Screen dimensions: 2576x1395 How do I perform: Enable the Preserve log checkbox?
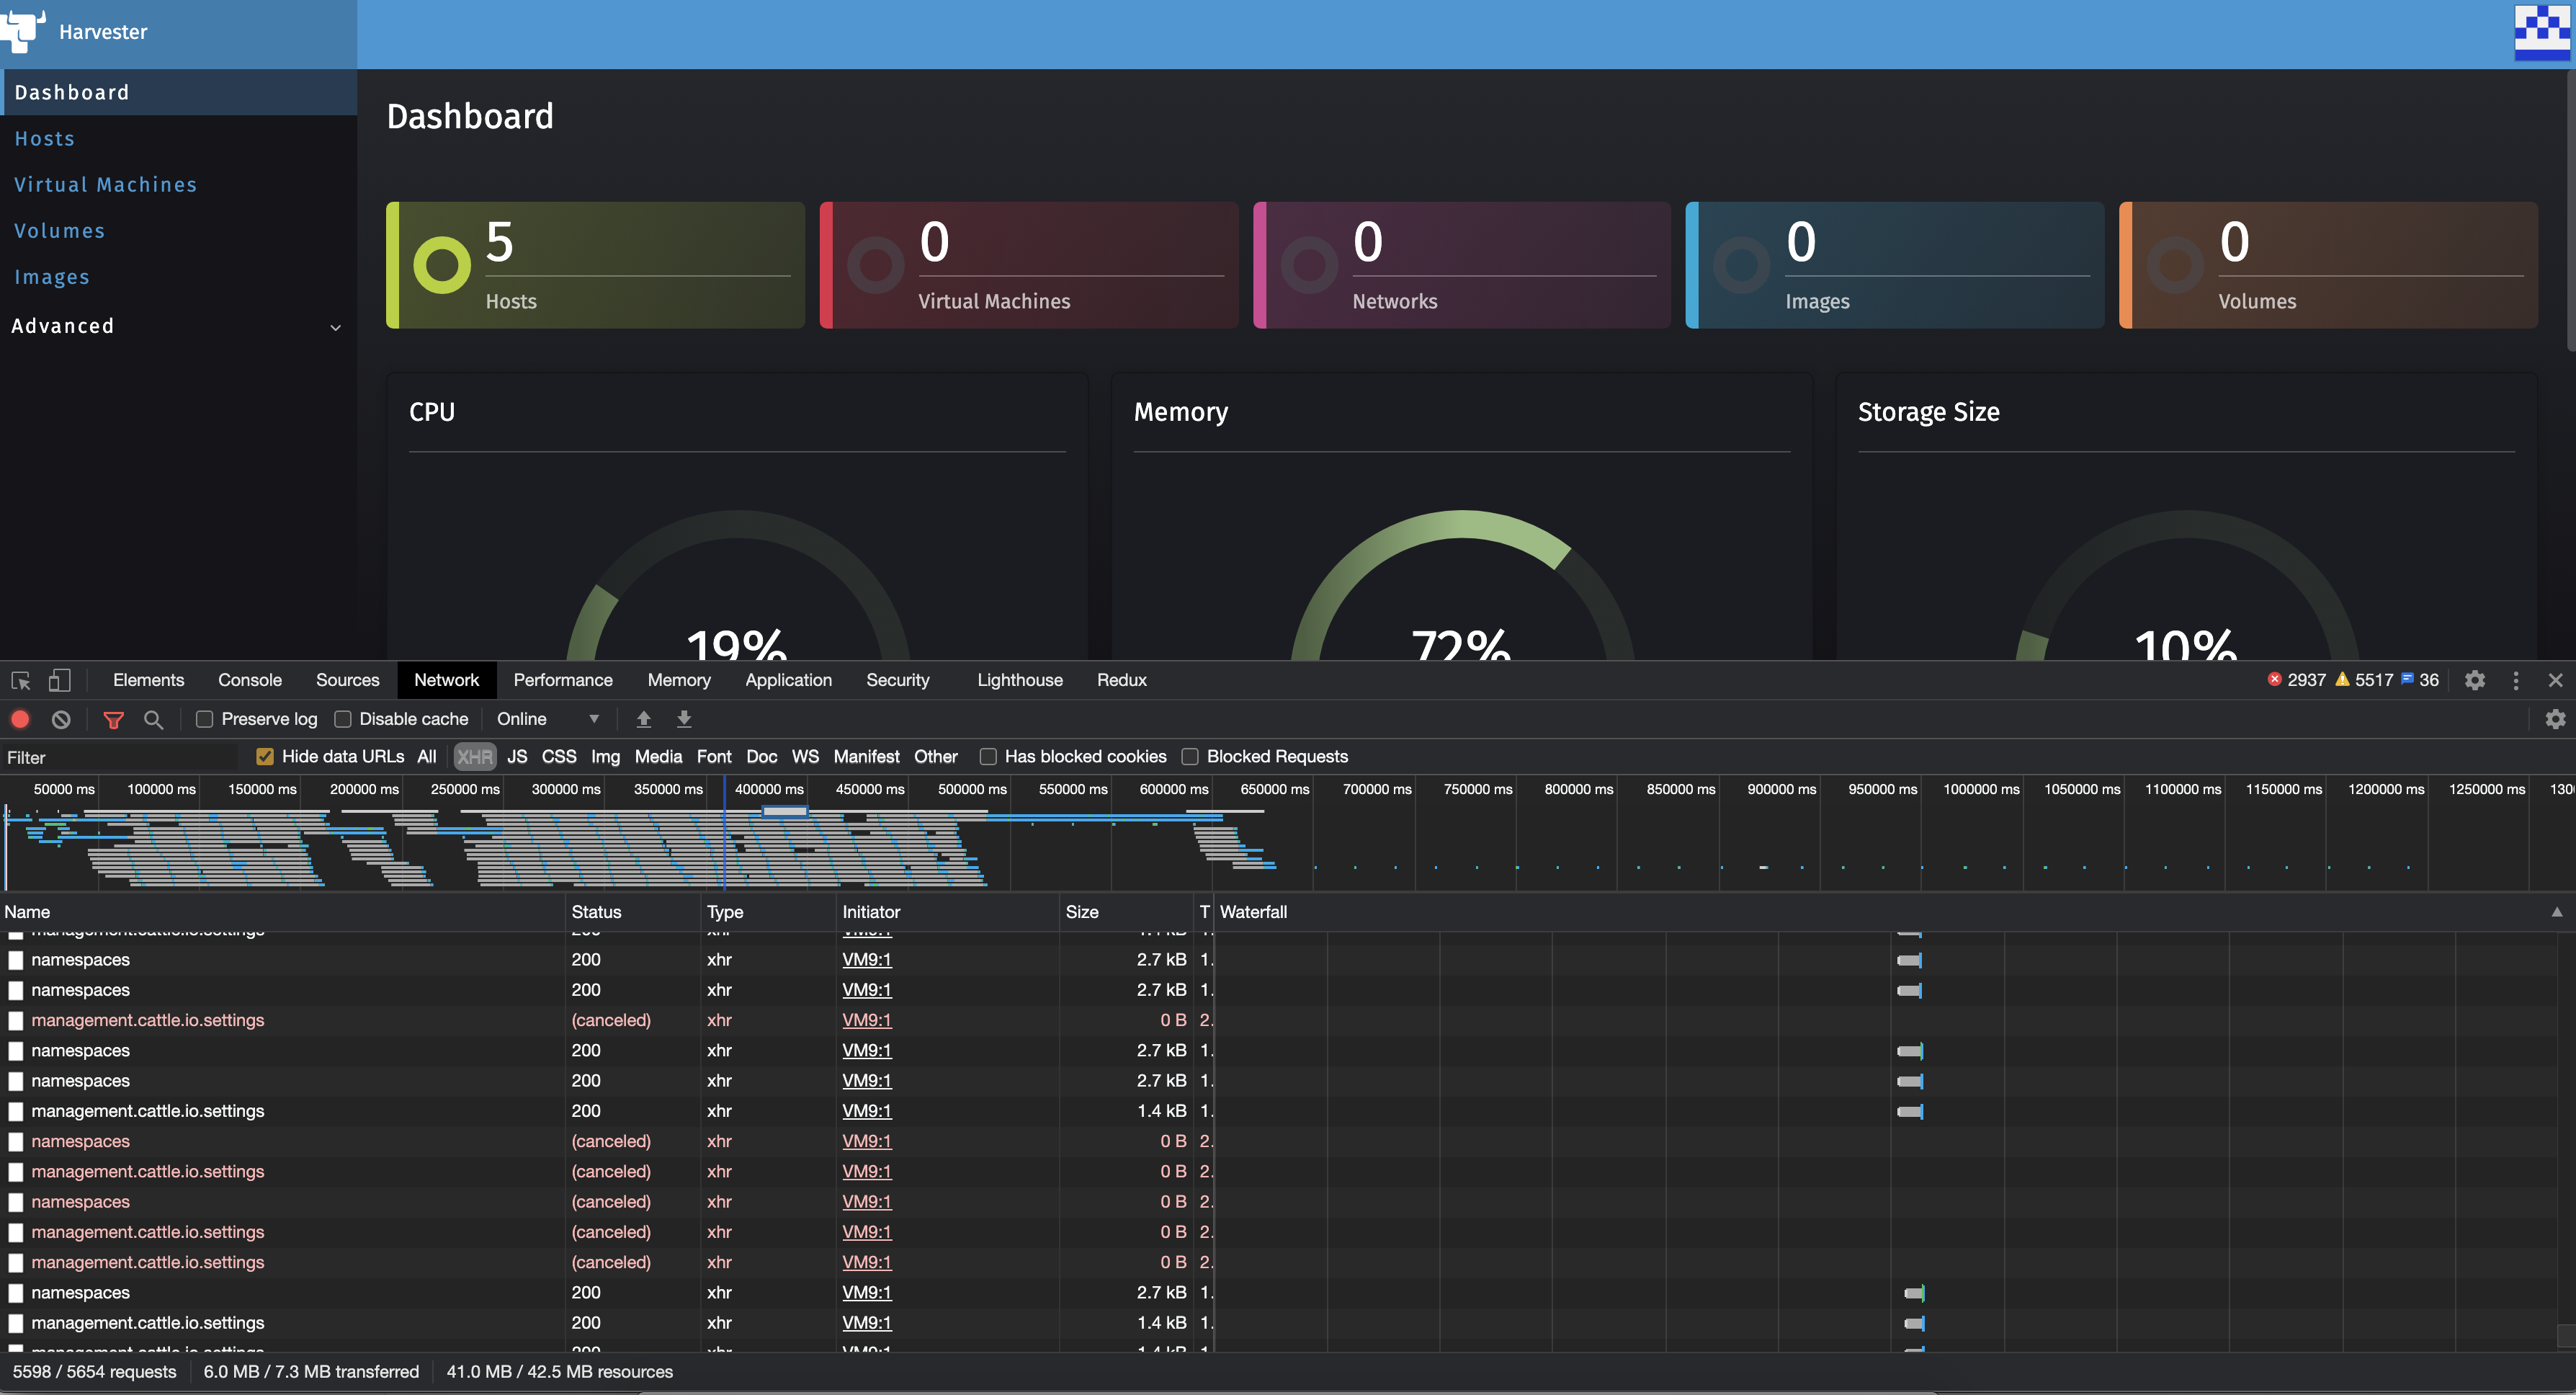(205, 719)
